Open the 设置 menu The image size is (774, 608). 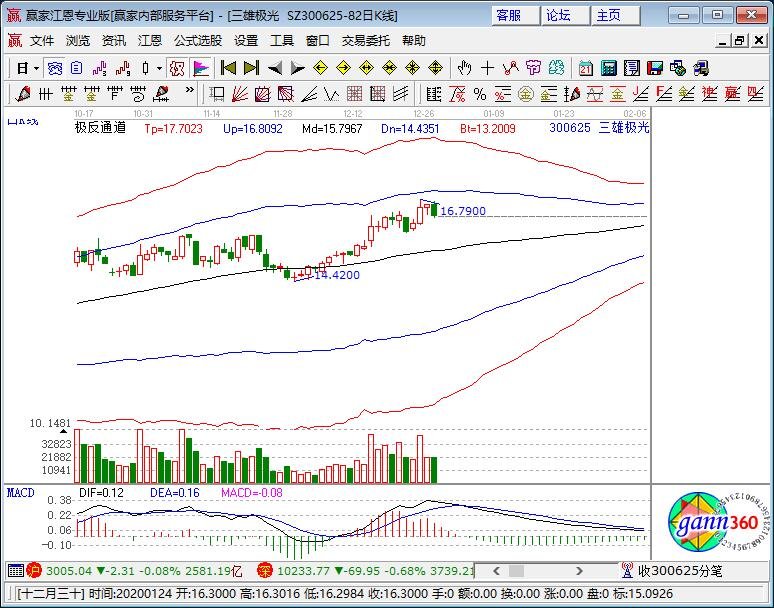coord(246,40)
